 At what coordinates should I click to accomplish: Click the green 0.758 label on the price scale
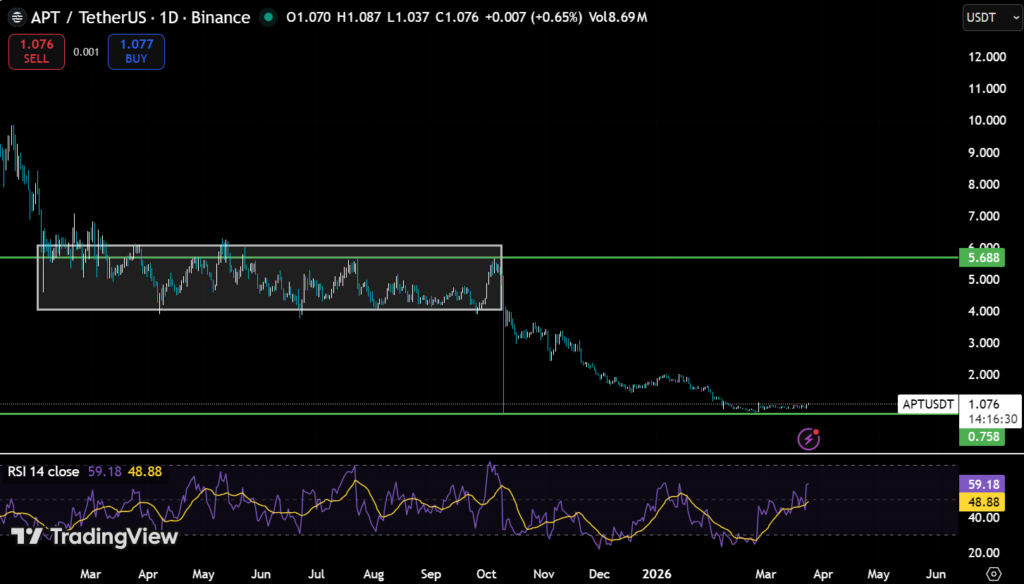click(x=981, y=437)
